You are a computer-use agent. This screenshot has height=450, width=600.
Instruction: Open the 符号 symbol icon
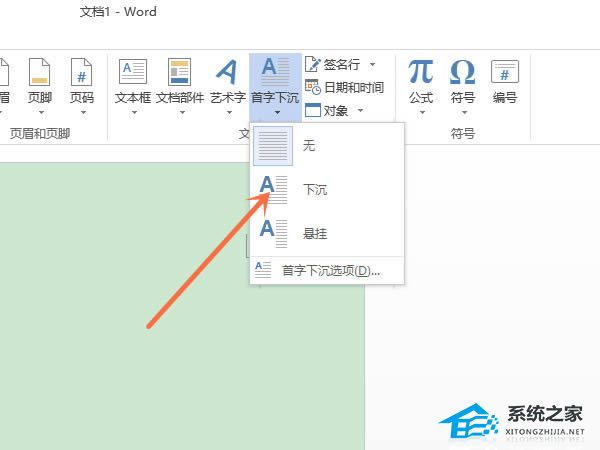pyautogui.click(x=463, y=72)
